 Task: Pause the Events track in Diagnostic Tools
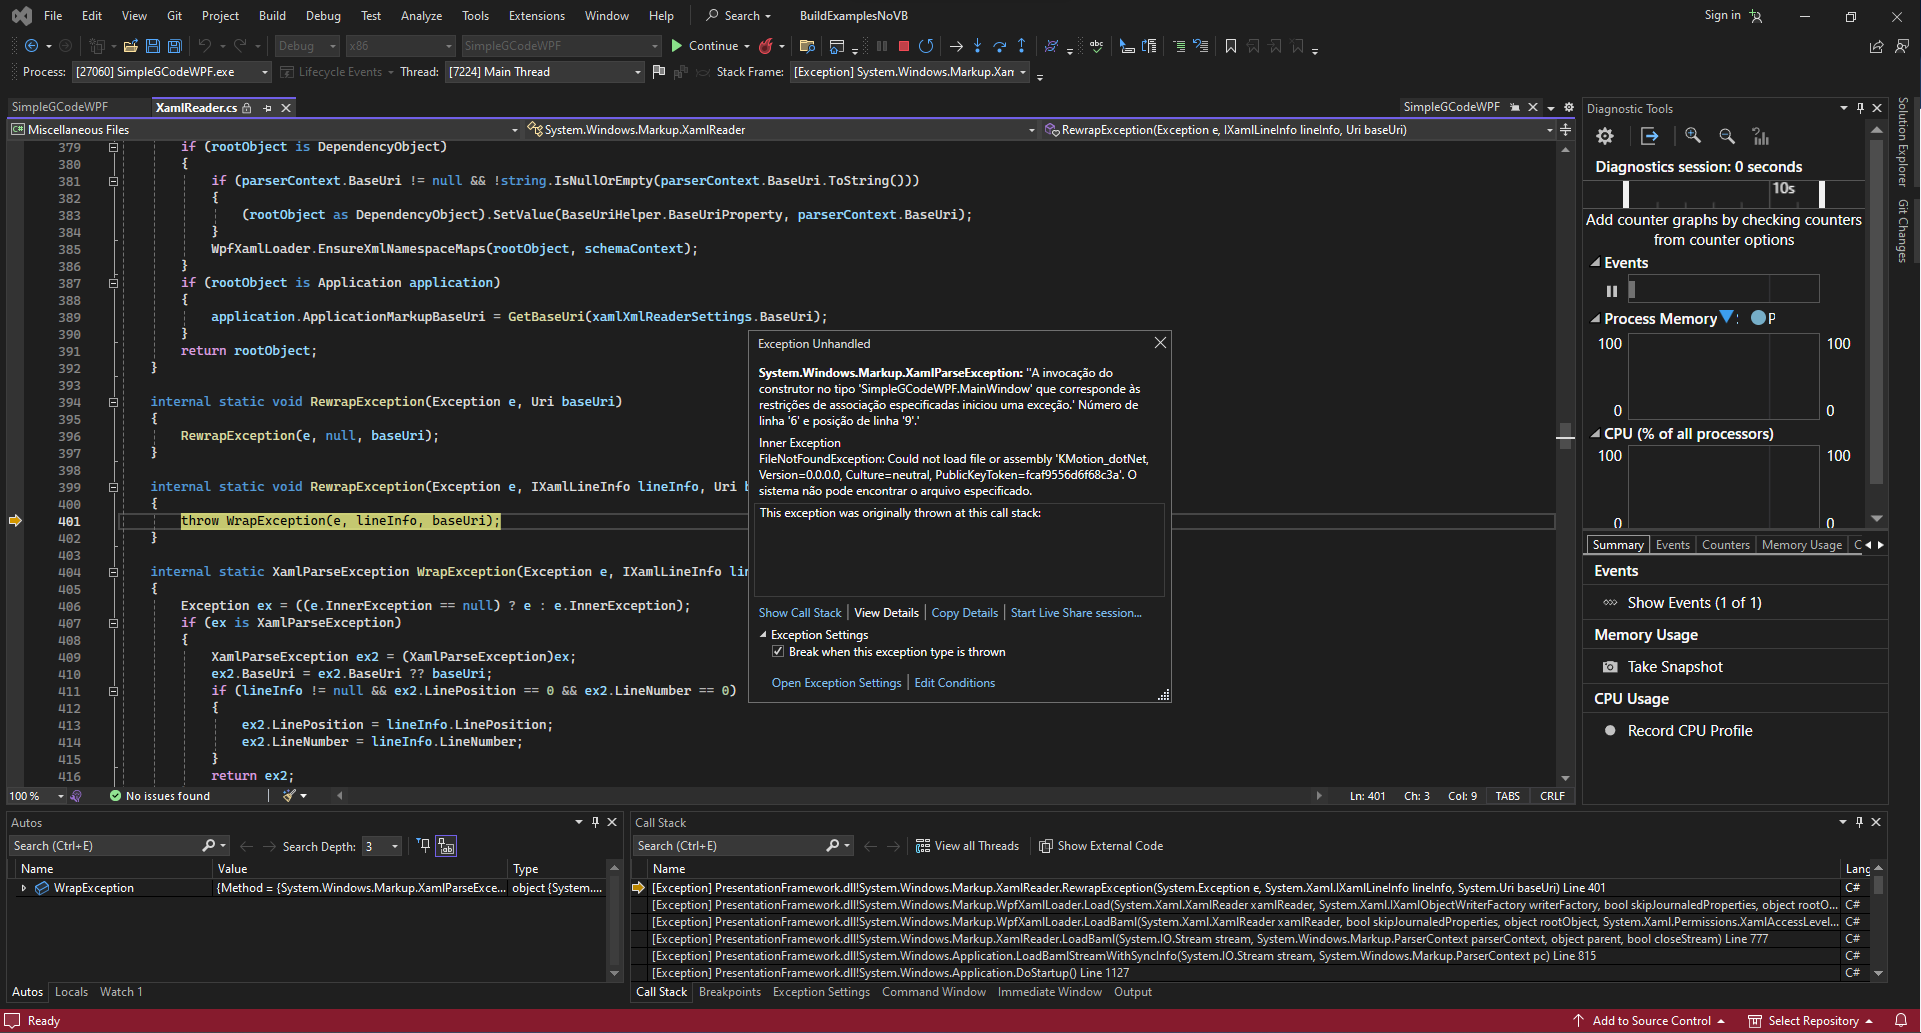[x=1611, y=291]
